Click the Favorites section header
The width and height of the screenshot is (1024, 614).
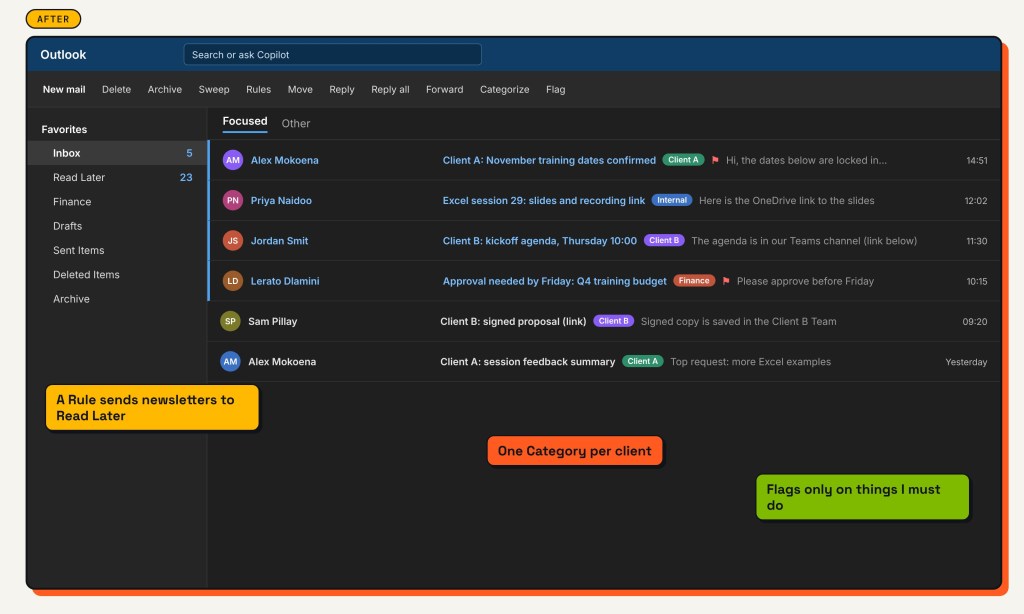64,129
